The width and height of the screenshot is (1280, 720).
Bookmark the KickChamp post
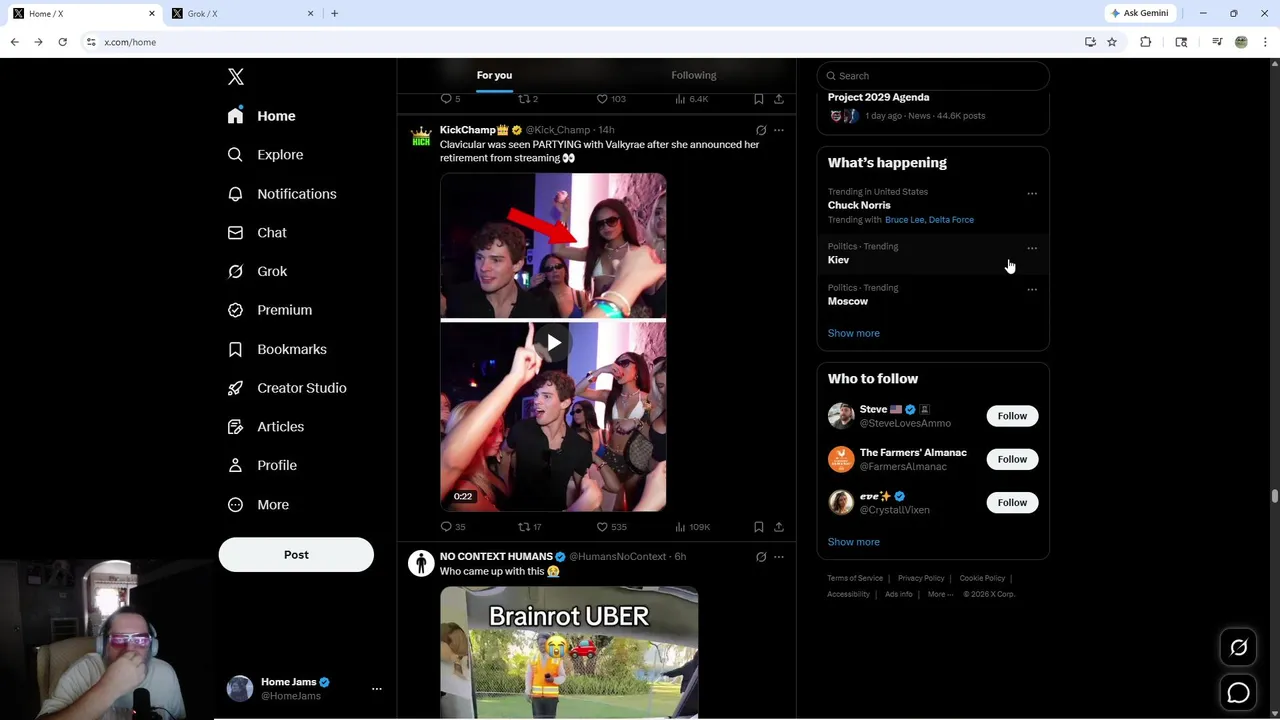click(x=759, y=527)
